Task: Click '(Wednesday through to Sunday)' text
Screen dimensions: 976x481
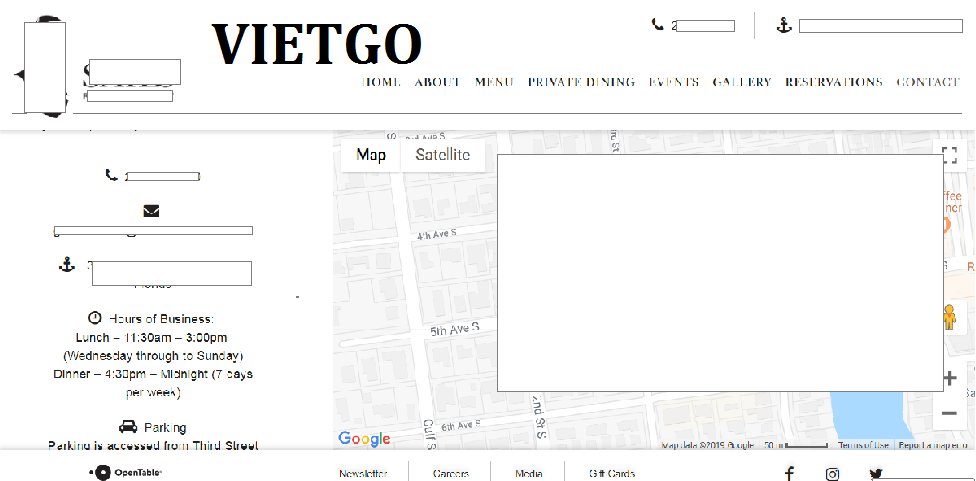Action: tap(153, 357)
